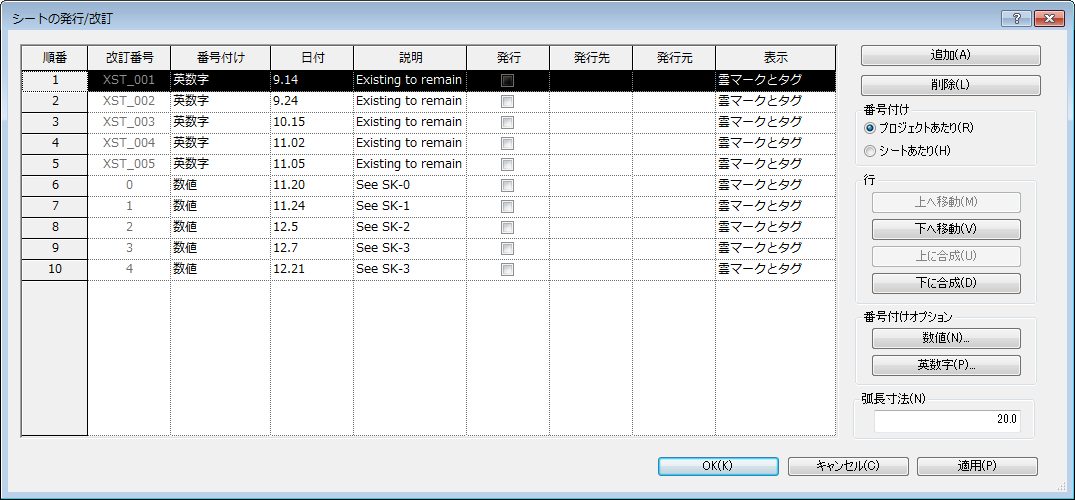Viewport: 1075px width, 500px height.
Task: Open the 数値(N)... numbering options
Action: tap(946, 338)
